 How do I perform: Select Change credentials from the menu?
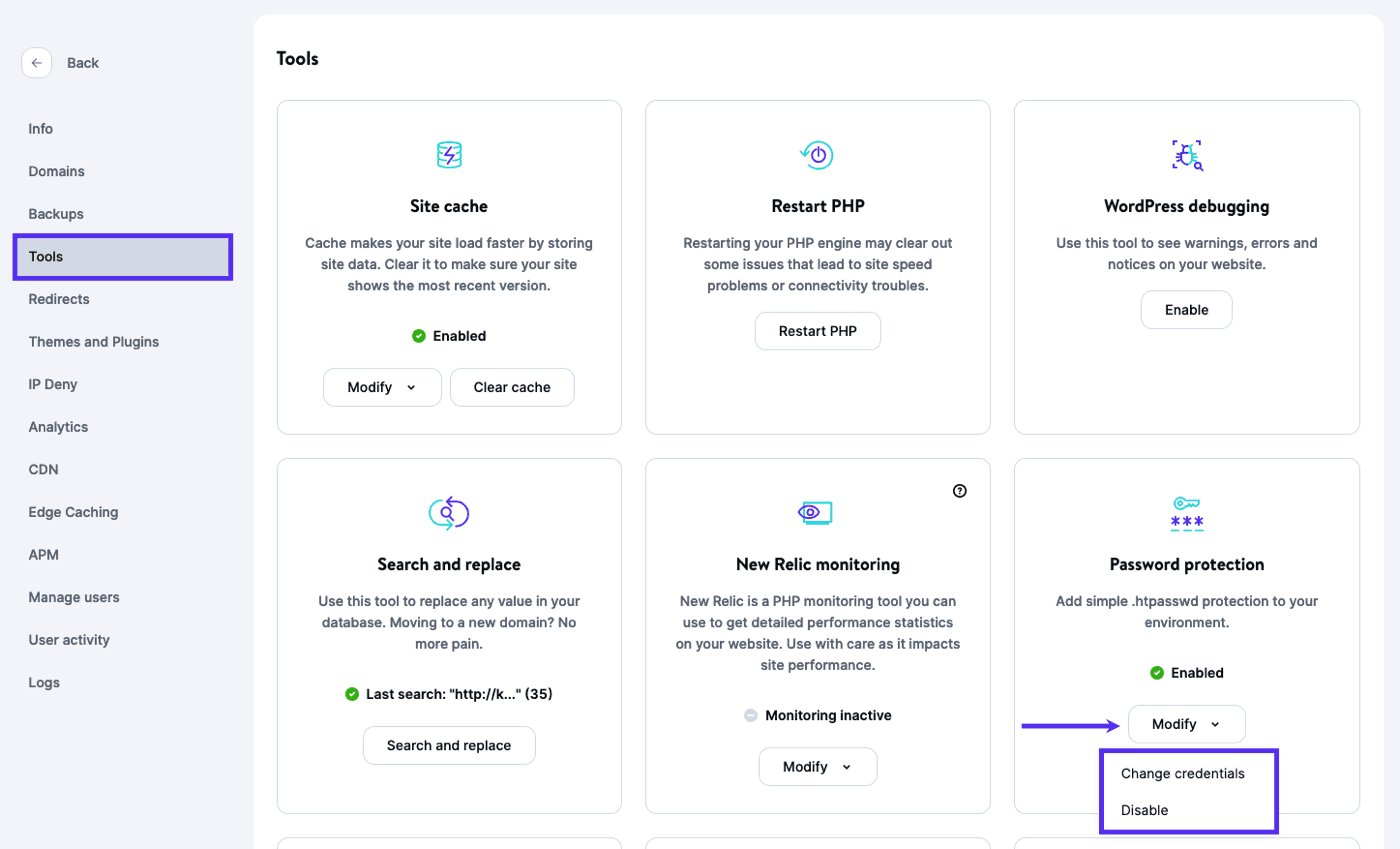click(x=1182, y=773)
